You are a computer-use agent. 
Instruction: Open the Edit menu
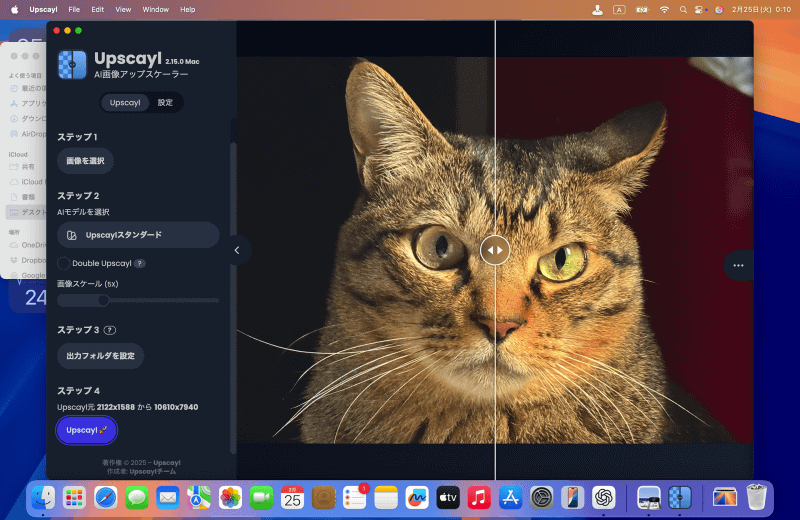[97, 9]
